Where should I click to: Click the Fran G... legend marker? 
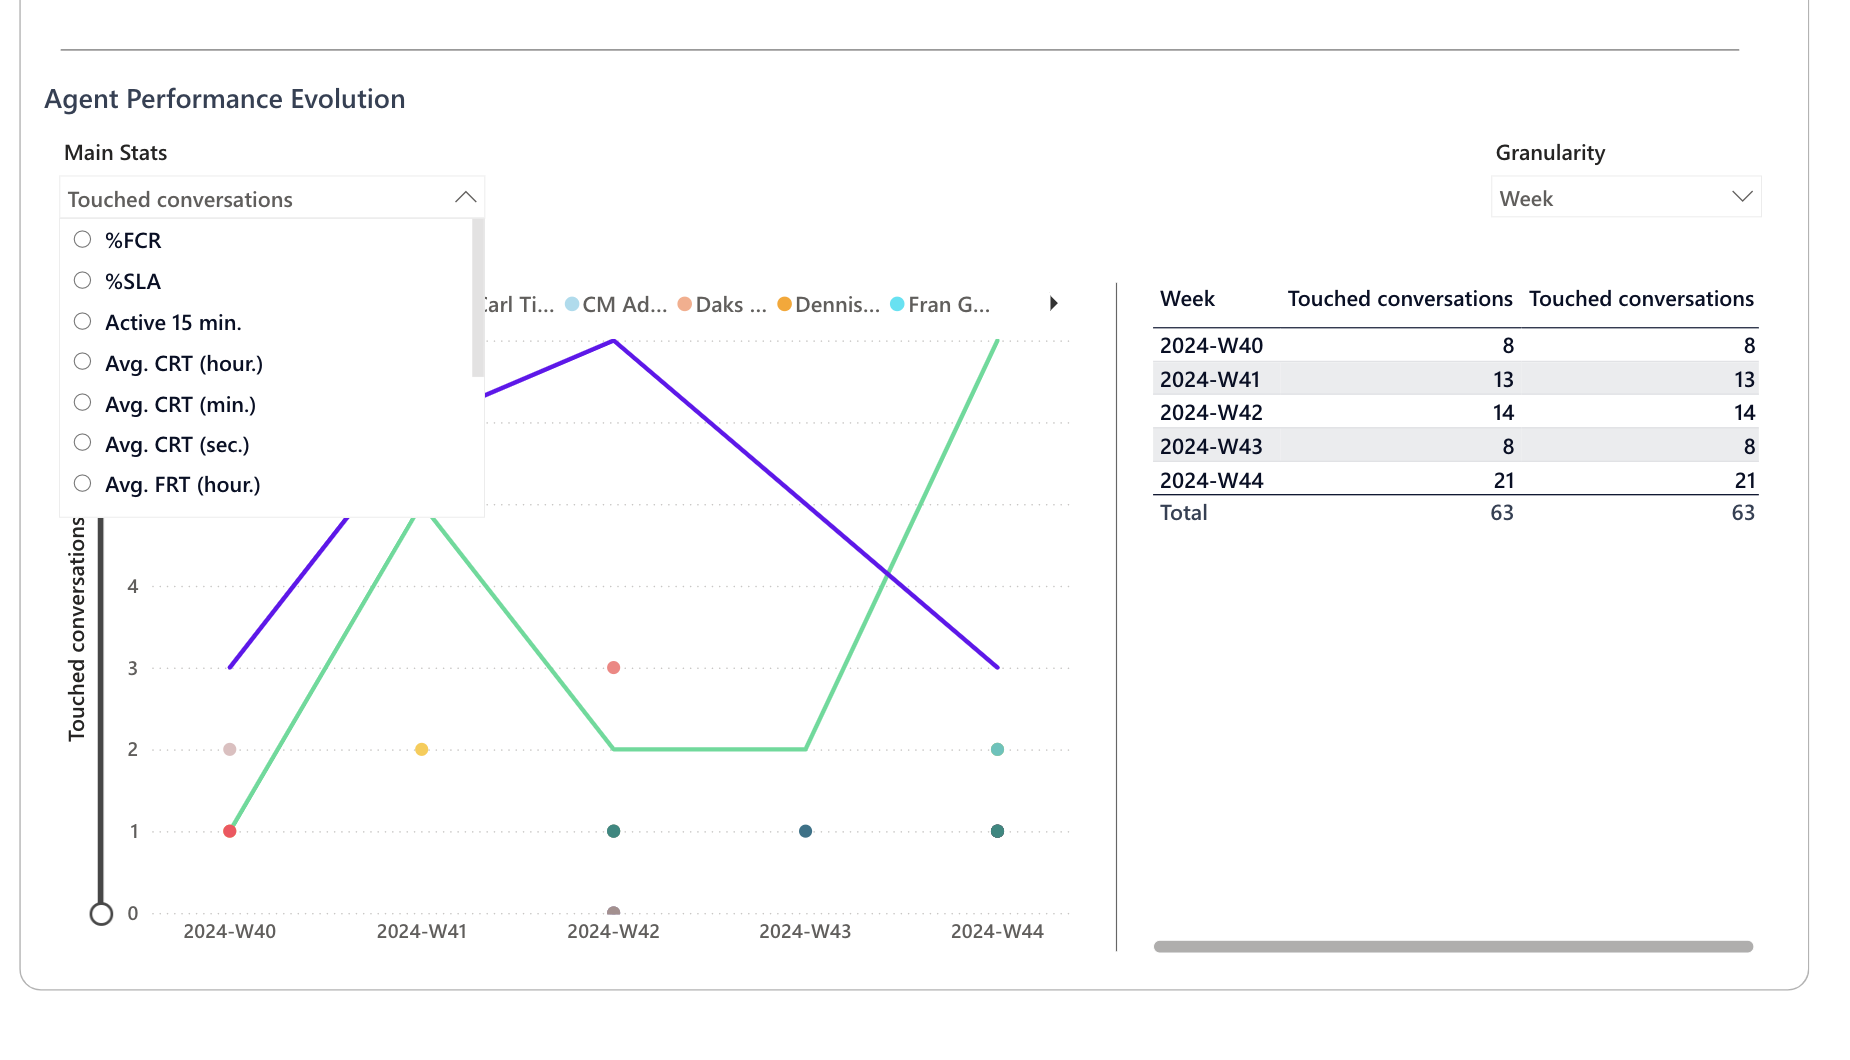[897, 304]
